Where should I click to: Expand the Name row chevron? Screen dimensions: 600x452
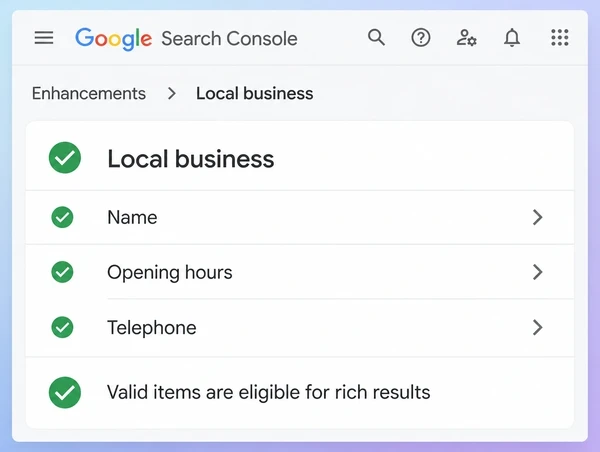click(538, 217)
